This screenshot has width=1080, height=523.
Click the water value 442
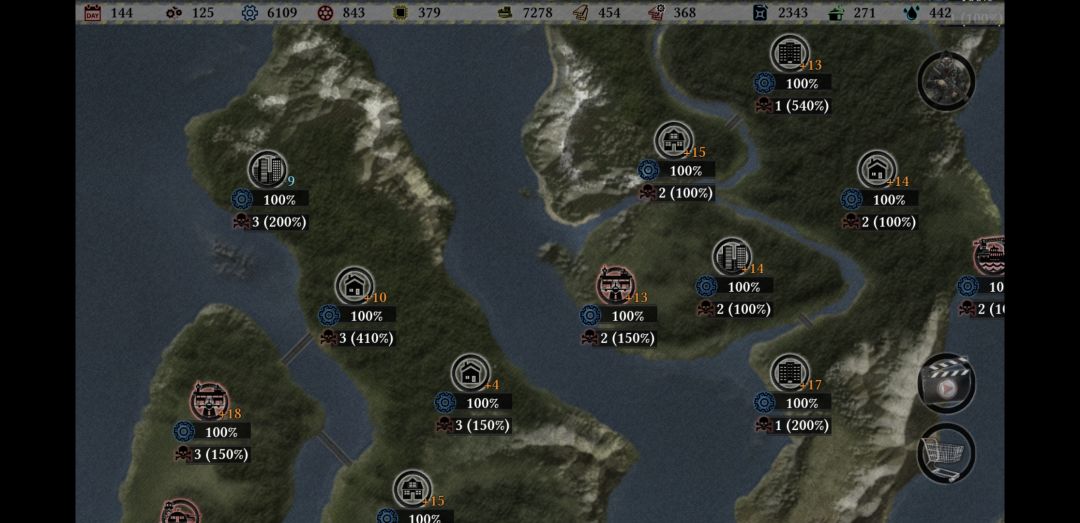940,12
